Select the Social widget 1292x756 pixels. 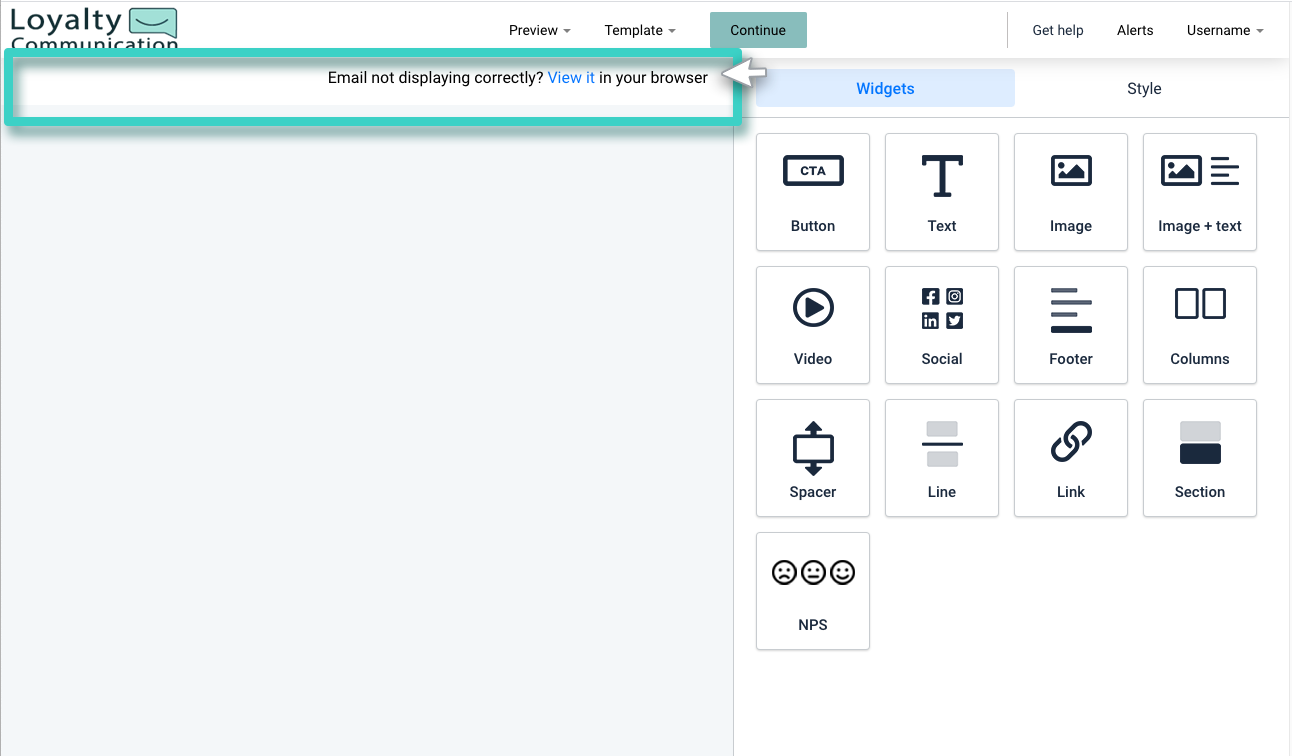point(941,325)
